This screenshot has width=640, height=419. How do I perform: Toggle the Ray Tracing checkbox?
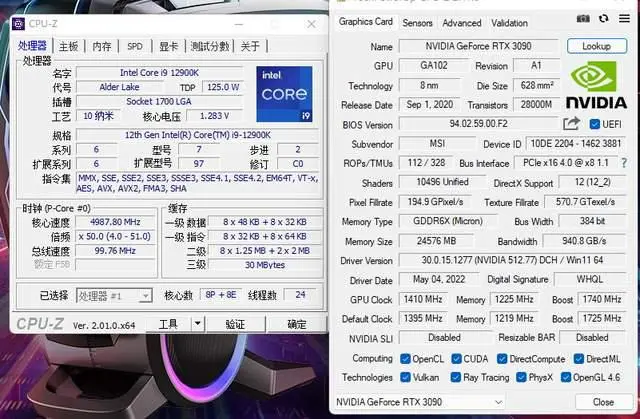pyautogui.click(x=456, y=377)
